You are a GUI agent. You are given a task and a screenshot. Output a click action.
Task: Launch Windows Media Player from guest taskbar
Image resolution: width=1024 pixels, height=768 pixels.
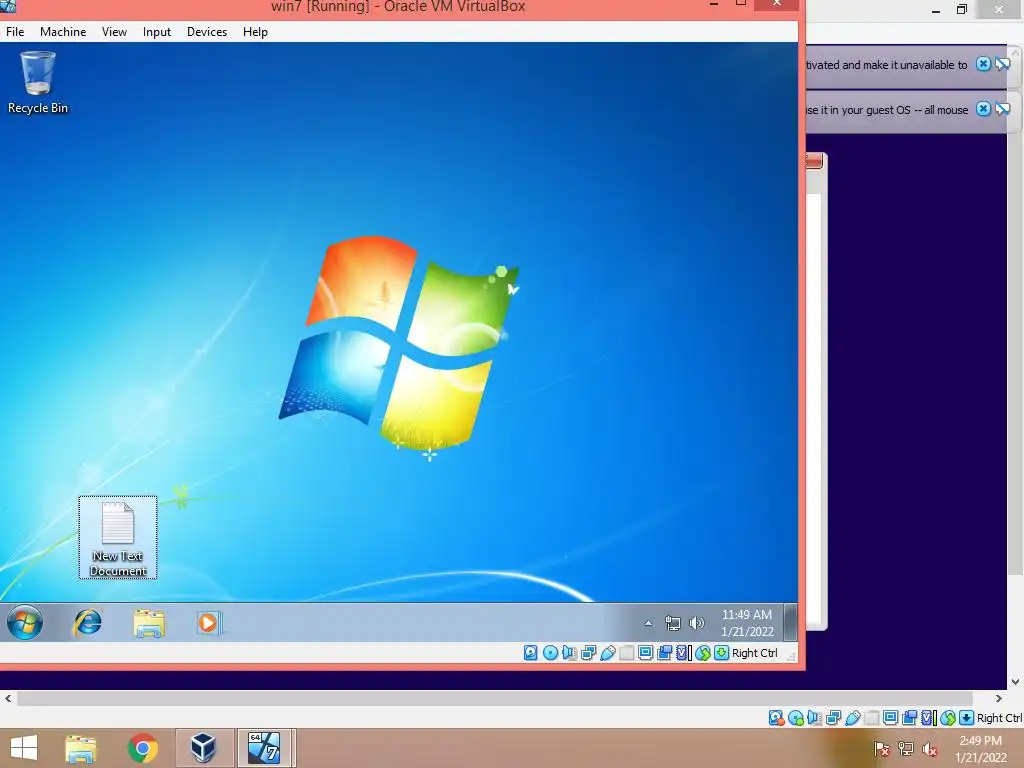209,622
